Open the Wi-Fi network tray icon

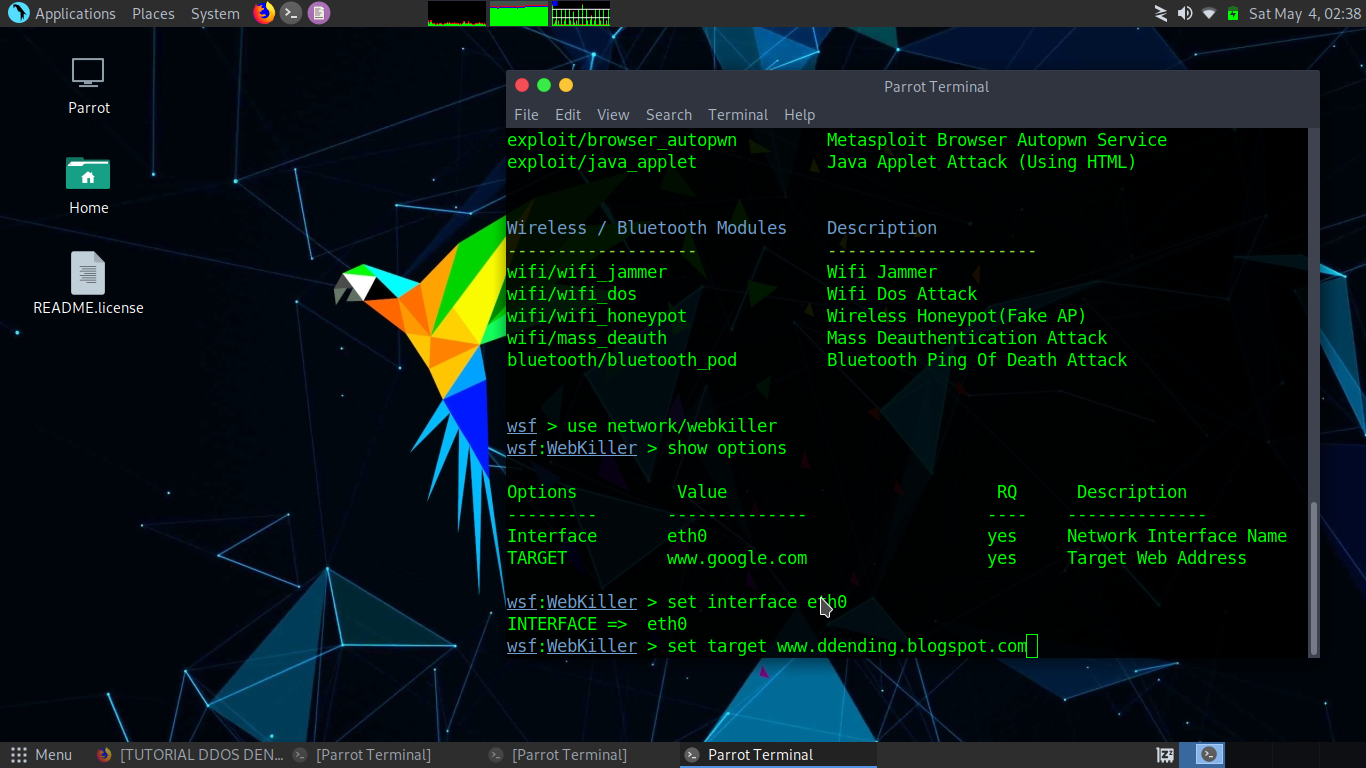(x=1209, y=13)
